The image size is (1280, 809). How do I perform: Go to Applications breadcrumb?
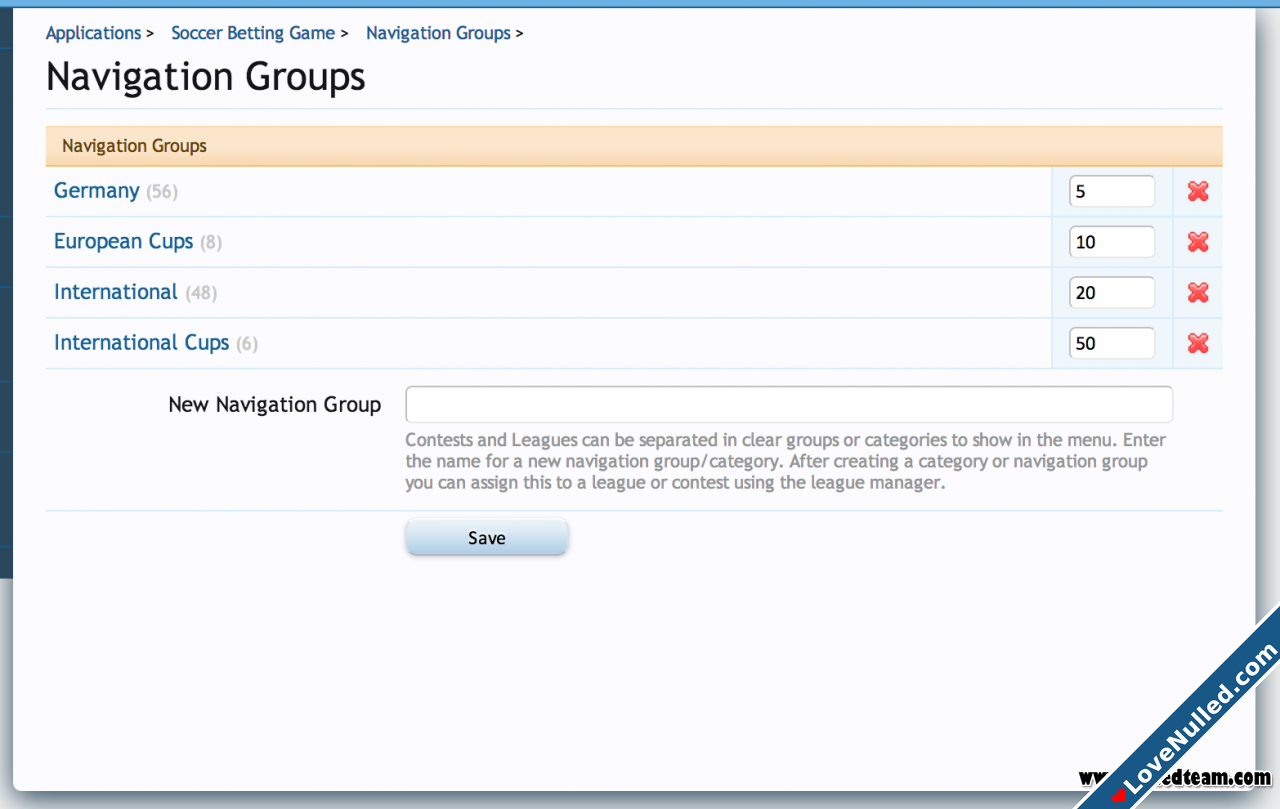pos(93,33)
